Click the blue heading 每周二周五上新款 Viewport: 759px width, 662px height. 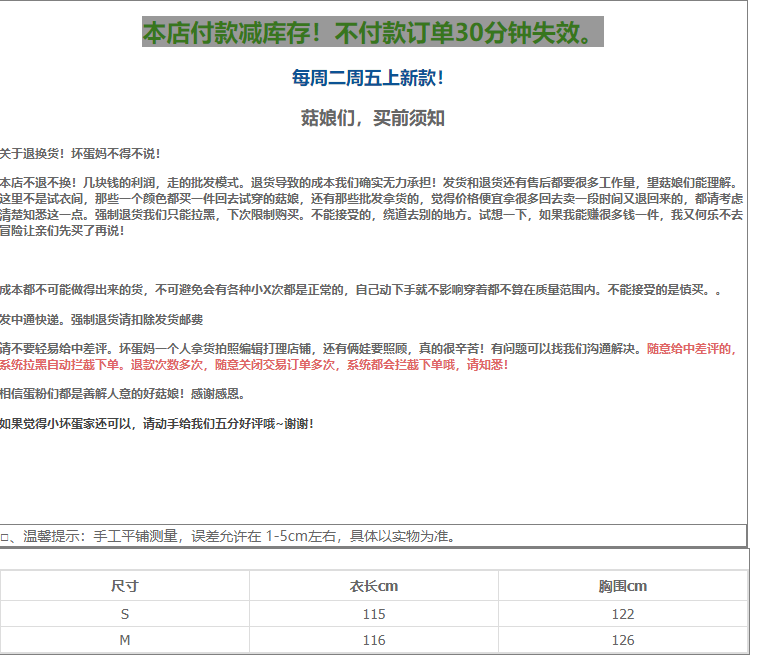click(x=368, y=78)
